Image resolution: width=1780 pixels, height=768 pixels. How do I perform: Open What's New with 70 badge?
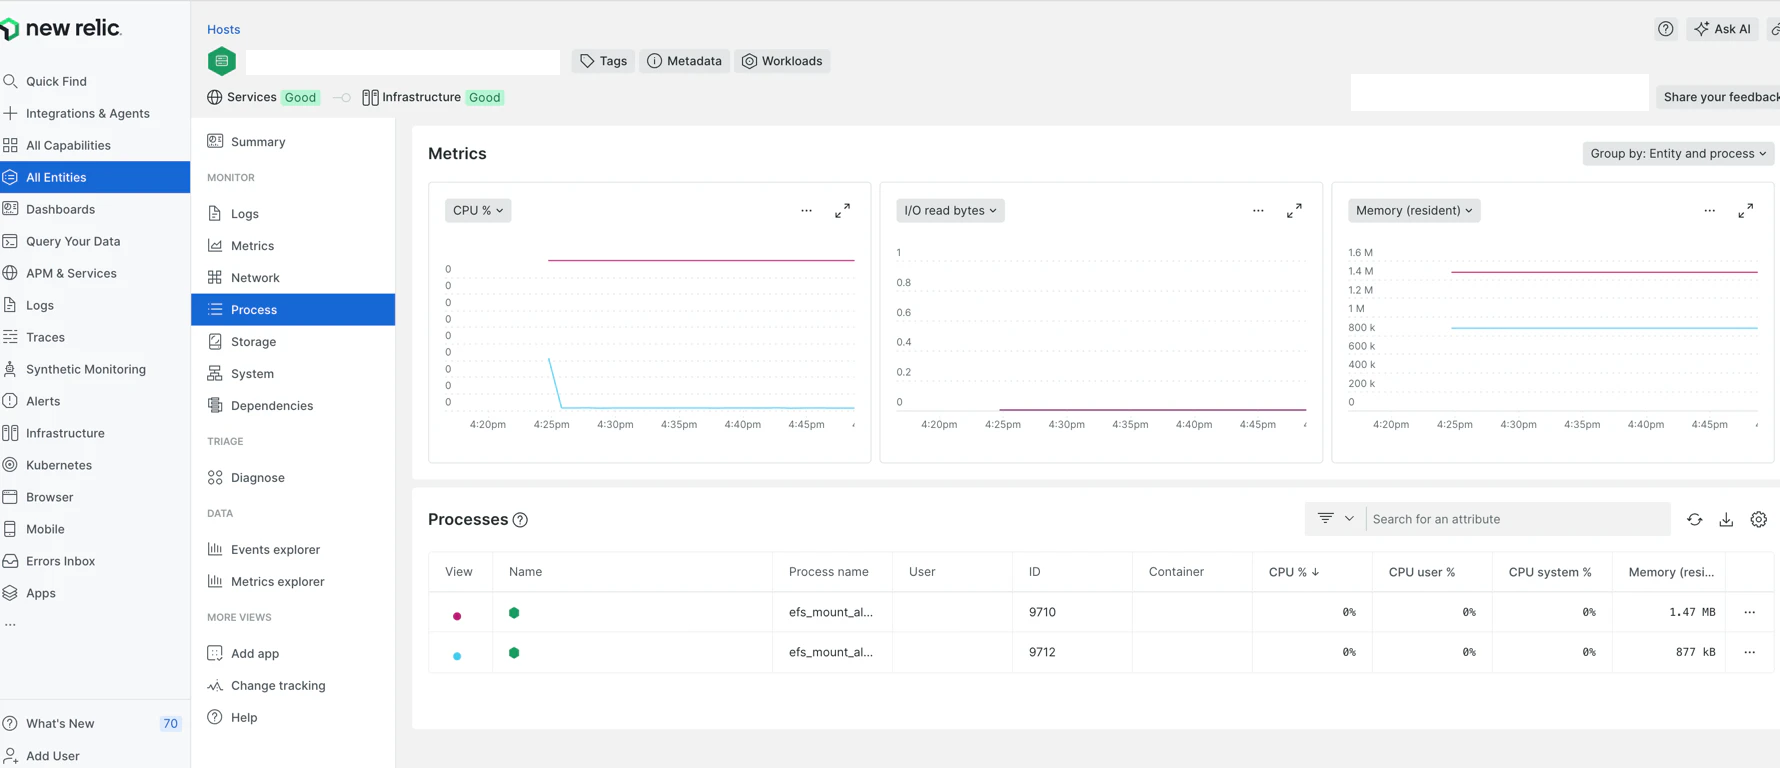95,723
